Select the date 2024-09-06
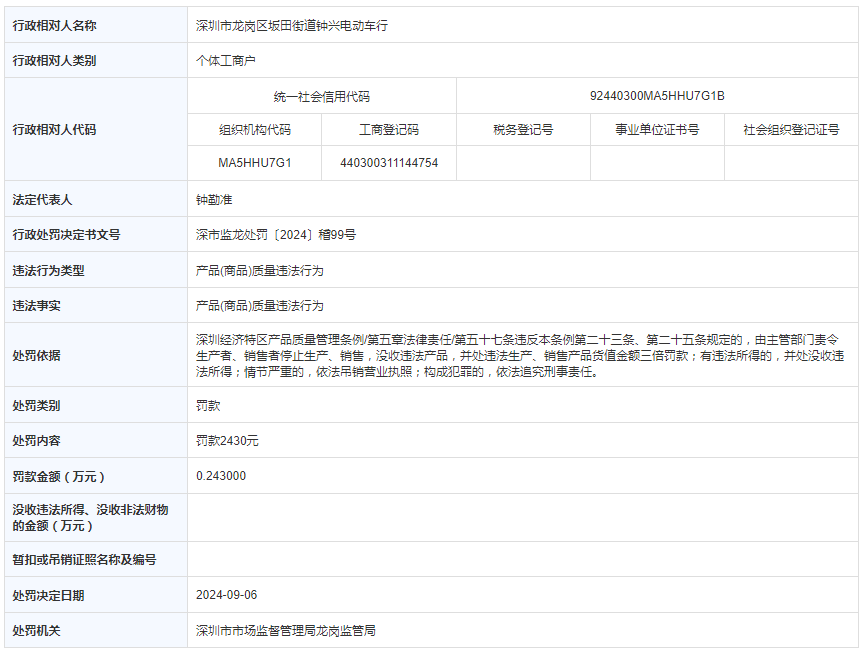This screenshot has width=867, height=652. (x=227, y=595)
